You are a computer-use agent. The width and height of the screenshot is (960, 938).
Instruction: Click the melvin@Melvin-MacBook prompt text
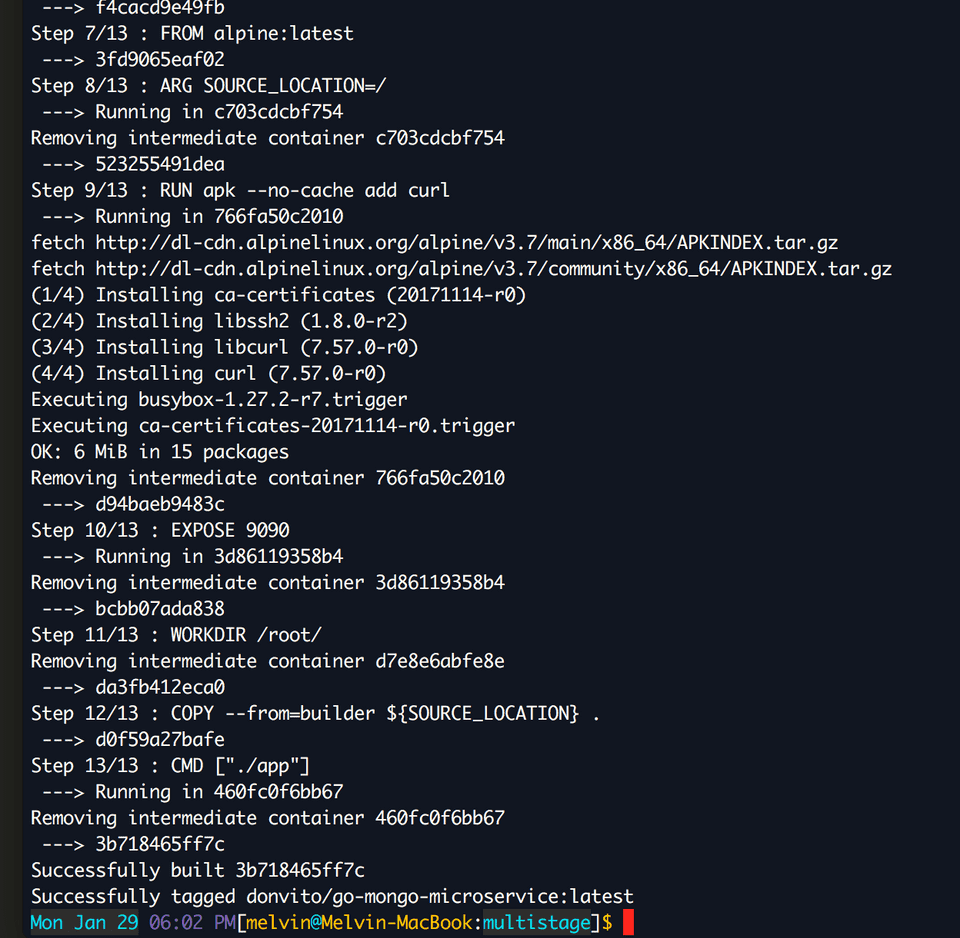pos(359,923)
